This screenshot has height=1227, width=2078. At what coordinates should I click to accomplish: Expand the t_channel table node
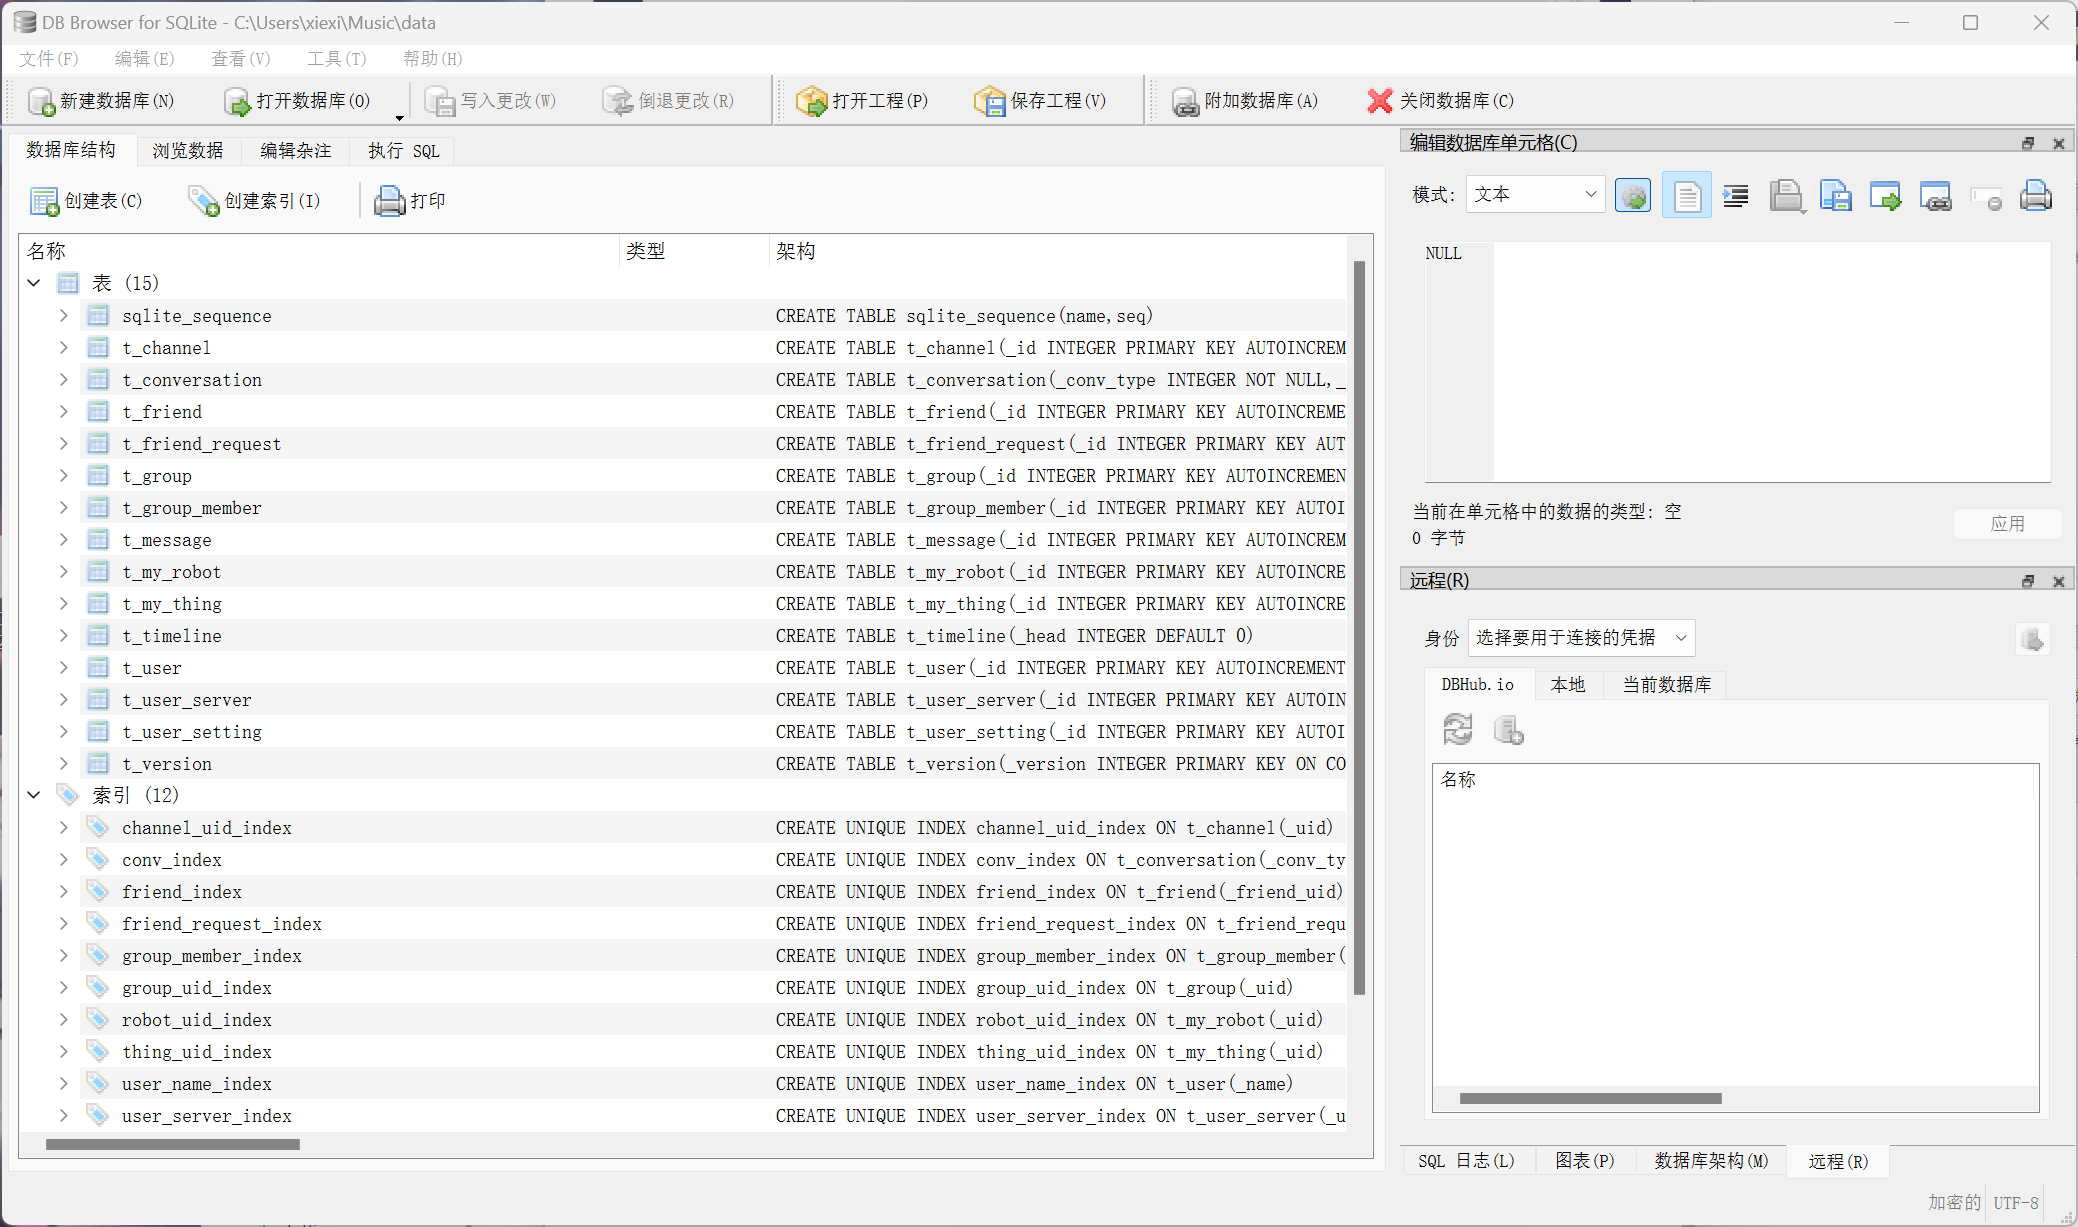click(64, 347)
